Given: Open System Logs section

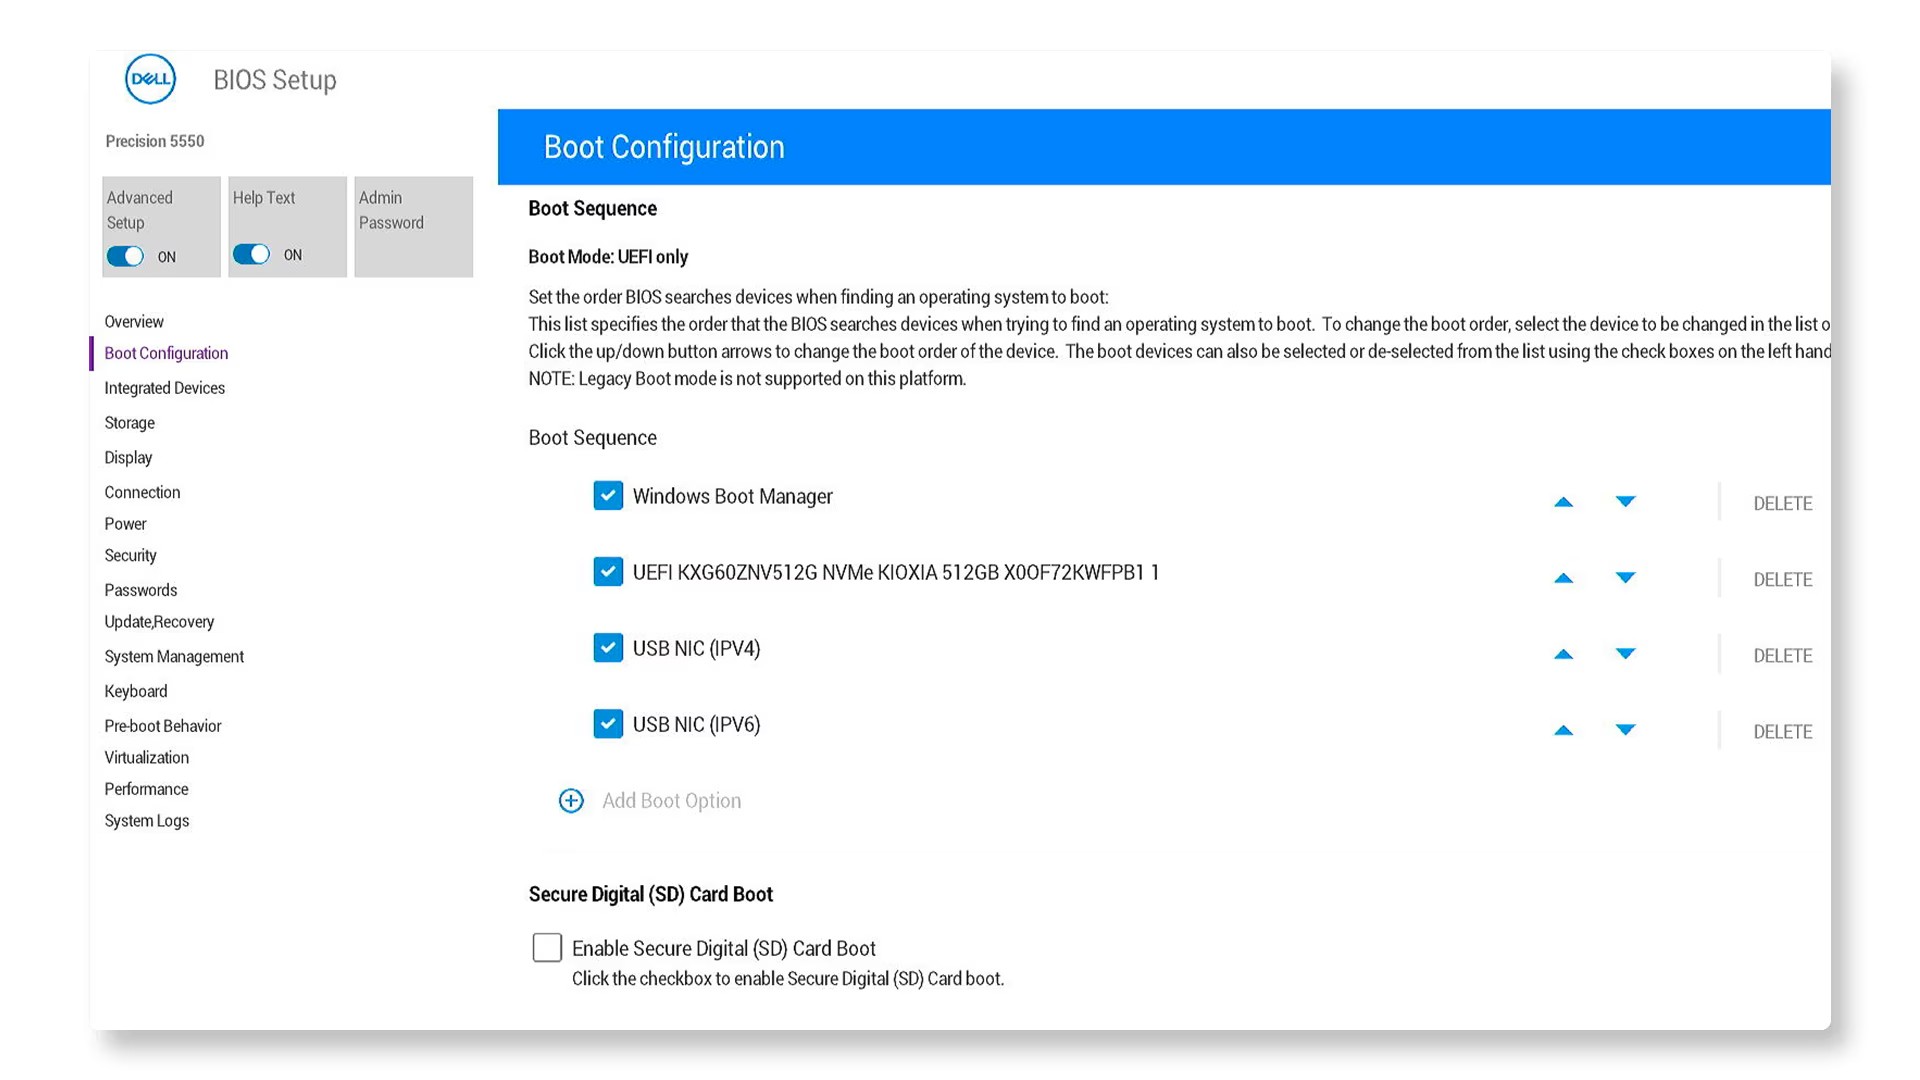Looking at the screenshot, I should click(146, 821).
